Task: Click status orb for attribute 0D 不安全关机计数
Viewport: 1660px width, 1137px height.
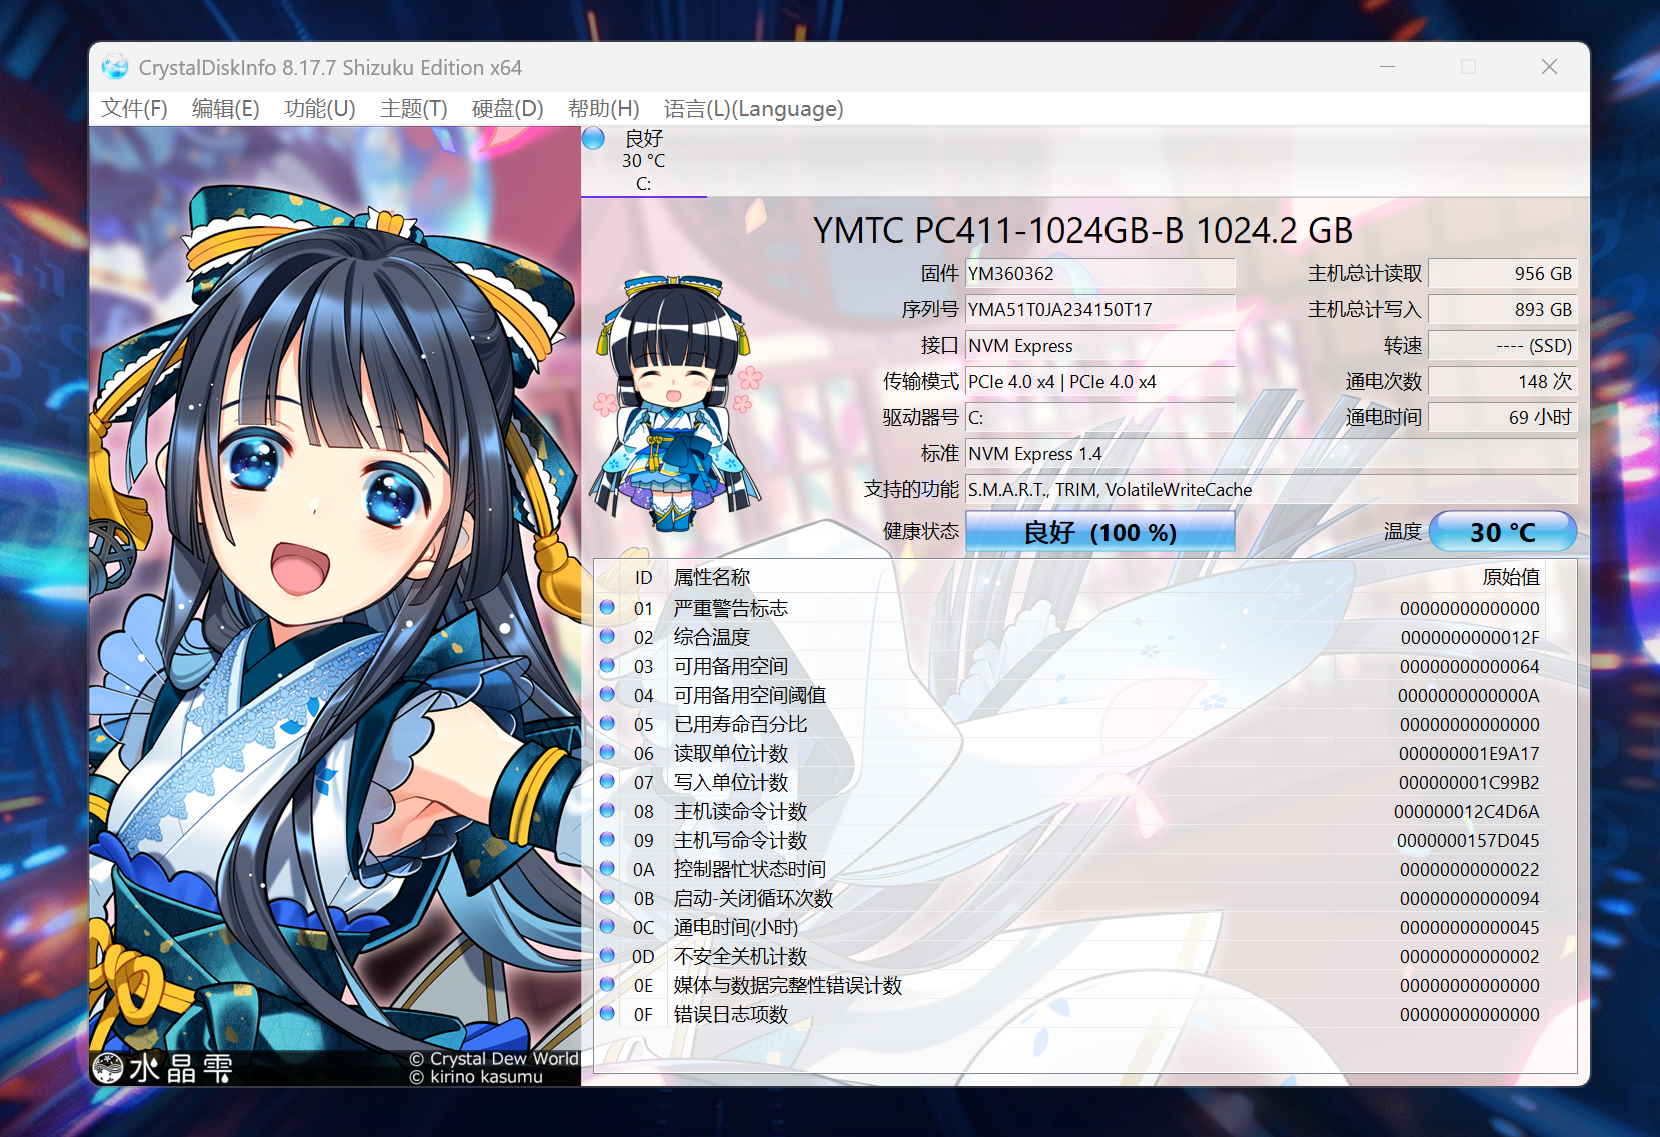Action: click(607, 955)
